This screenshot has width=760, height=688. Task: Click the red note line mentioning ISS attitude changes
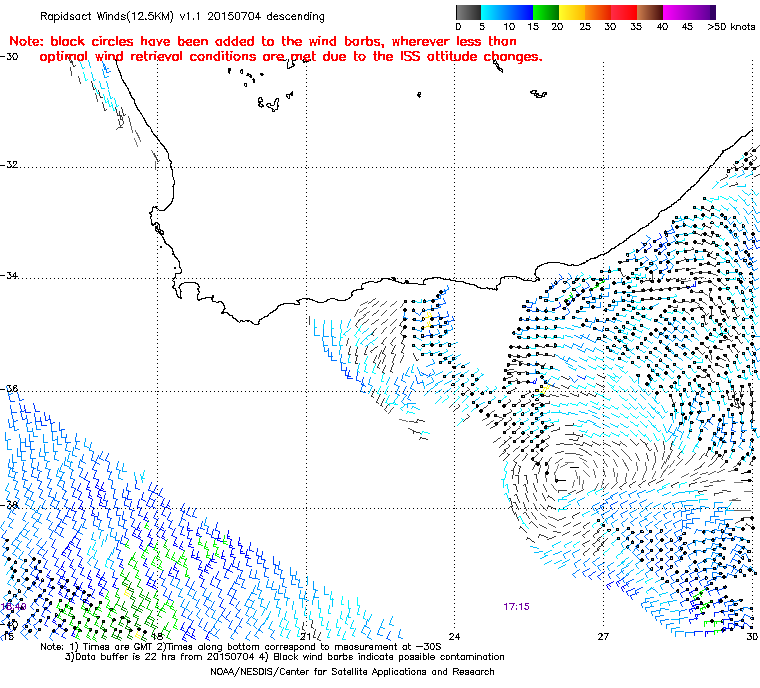coord(291,57)
